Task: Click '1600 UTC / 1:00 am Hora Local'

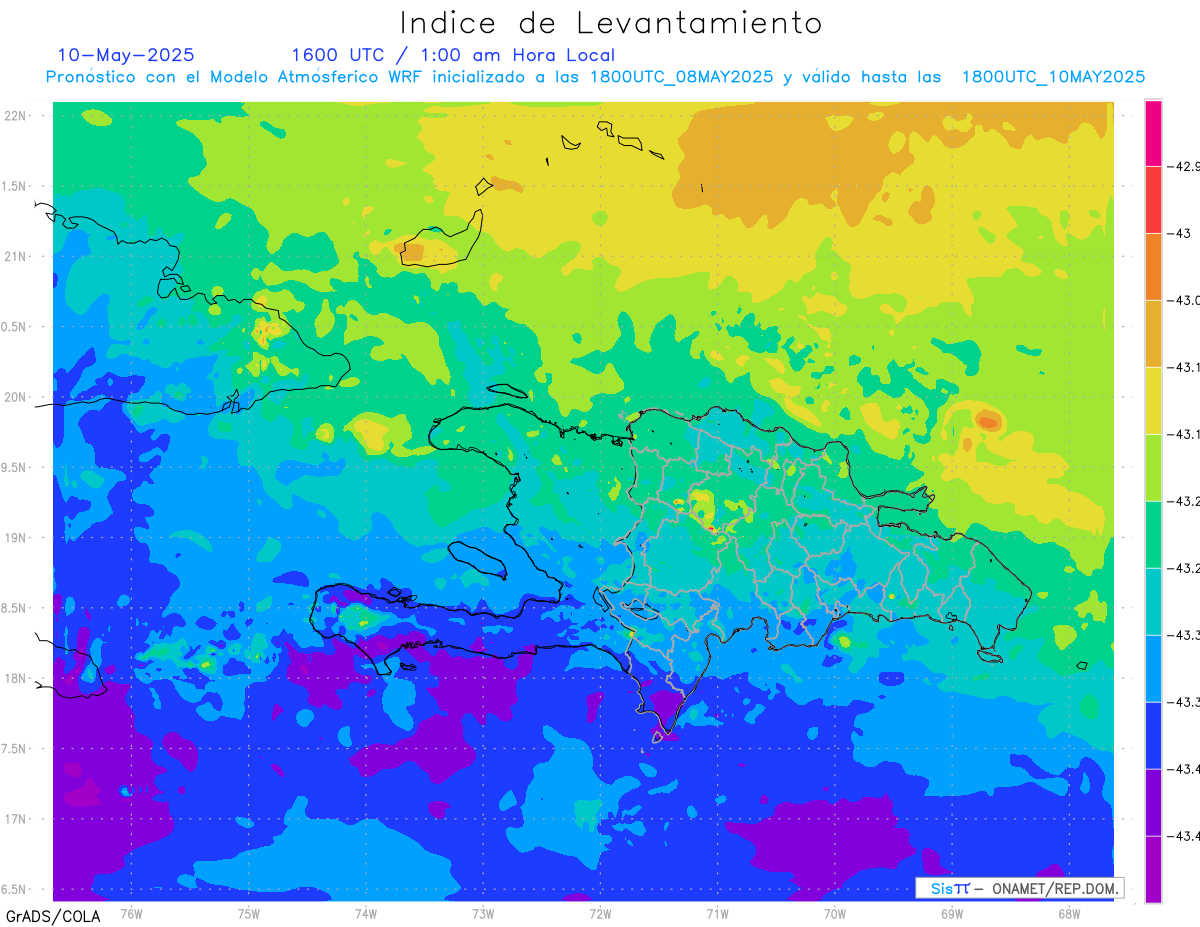Action: (453, 55)
